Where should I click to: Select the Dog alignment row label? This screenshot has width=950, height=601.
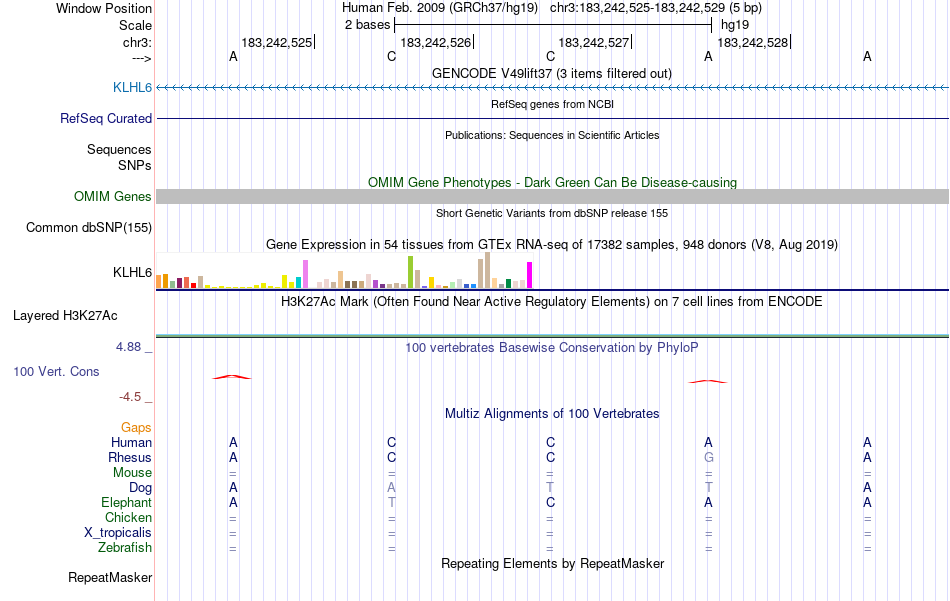140,488
